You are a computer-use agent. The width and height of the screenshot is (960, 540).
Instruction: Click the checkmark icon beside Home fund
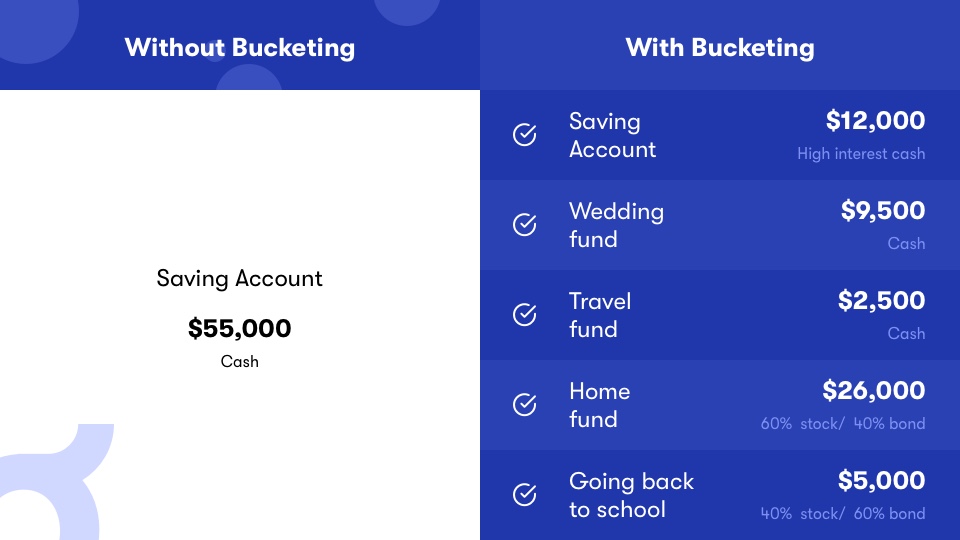[525, 405]
